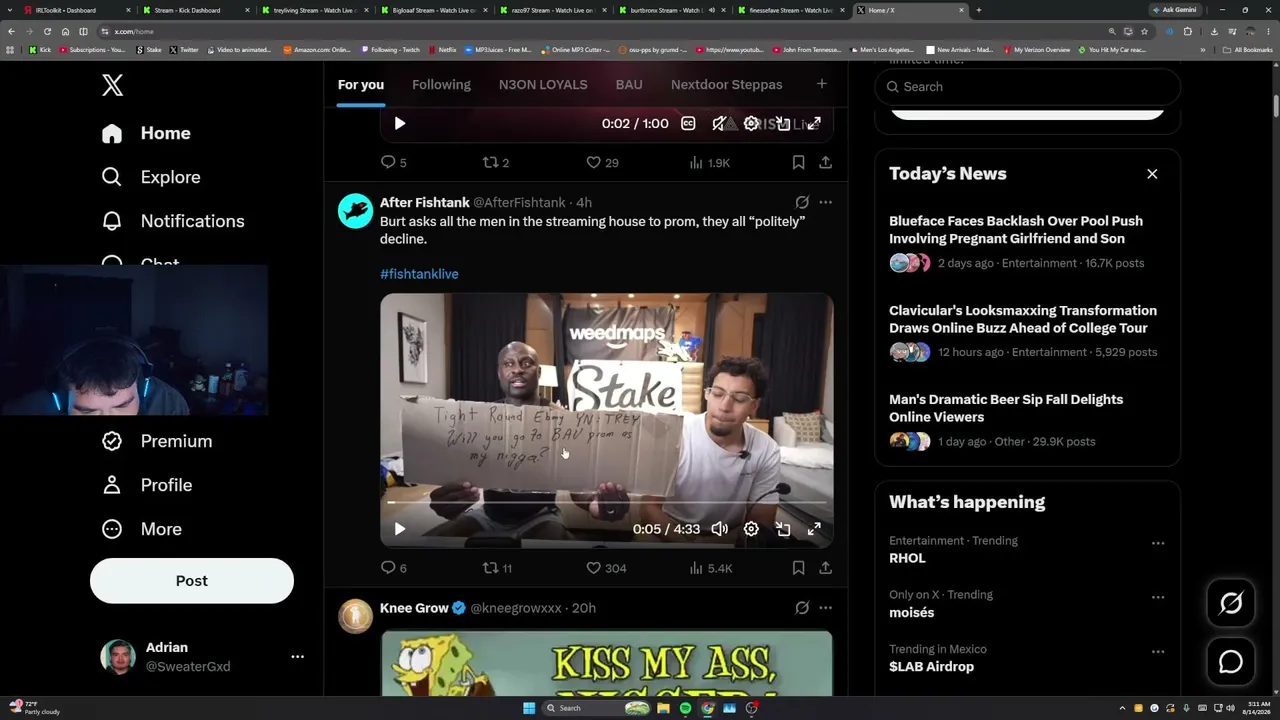The height and width of the screenshot is (720, 1280).
Task: Switch to the Following tab
Action: (441, 85)
